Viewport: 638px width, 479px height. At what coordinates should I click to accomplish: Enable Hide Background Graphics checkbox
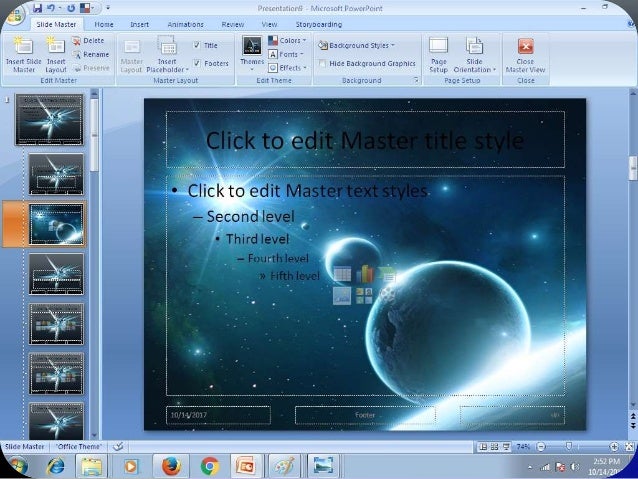tap(322, 63)
